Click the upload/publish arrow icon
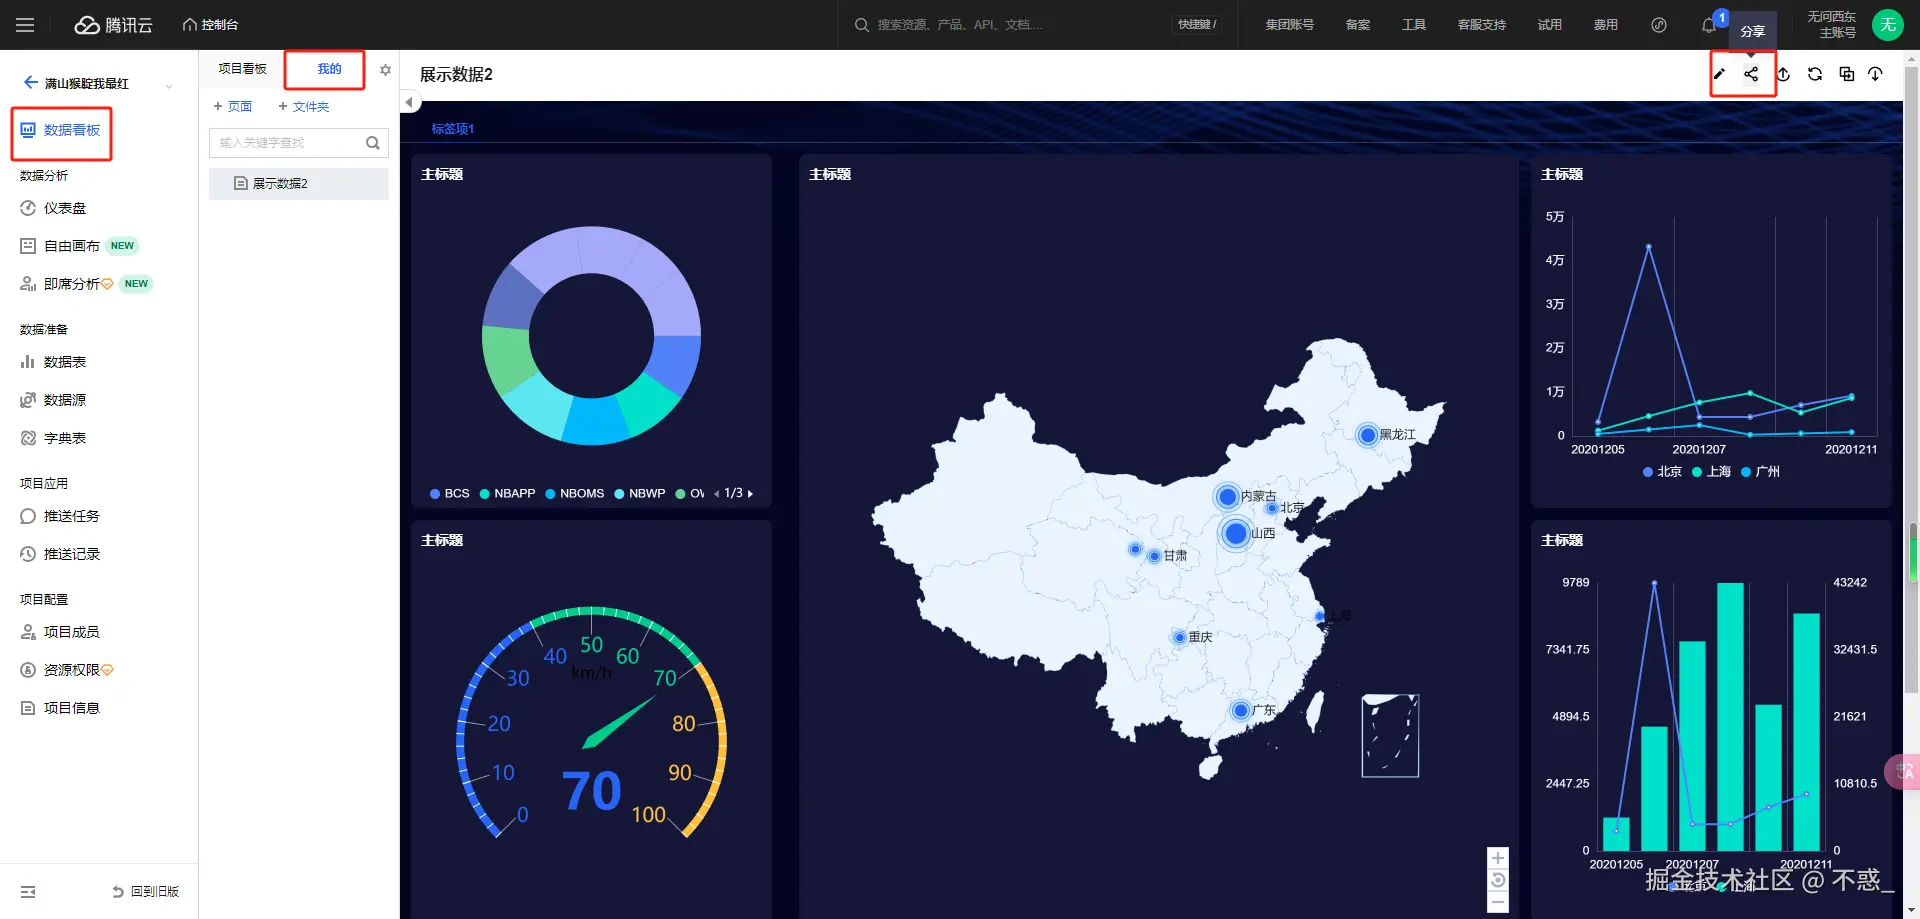 [1783, 74]
